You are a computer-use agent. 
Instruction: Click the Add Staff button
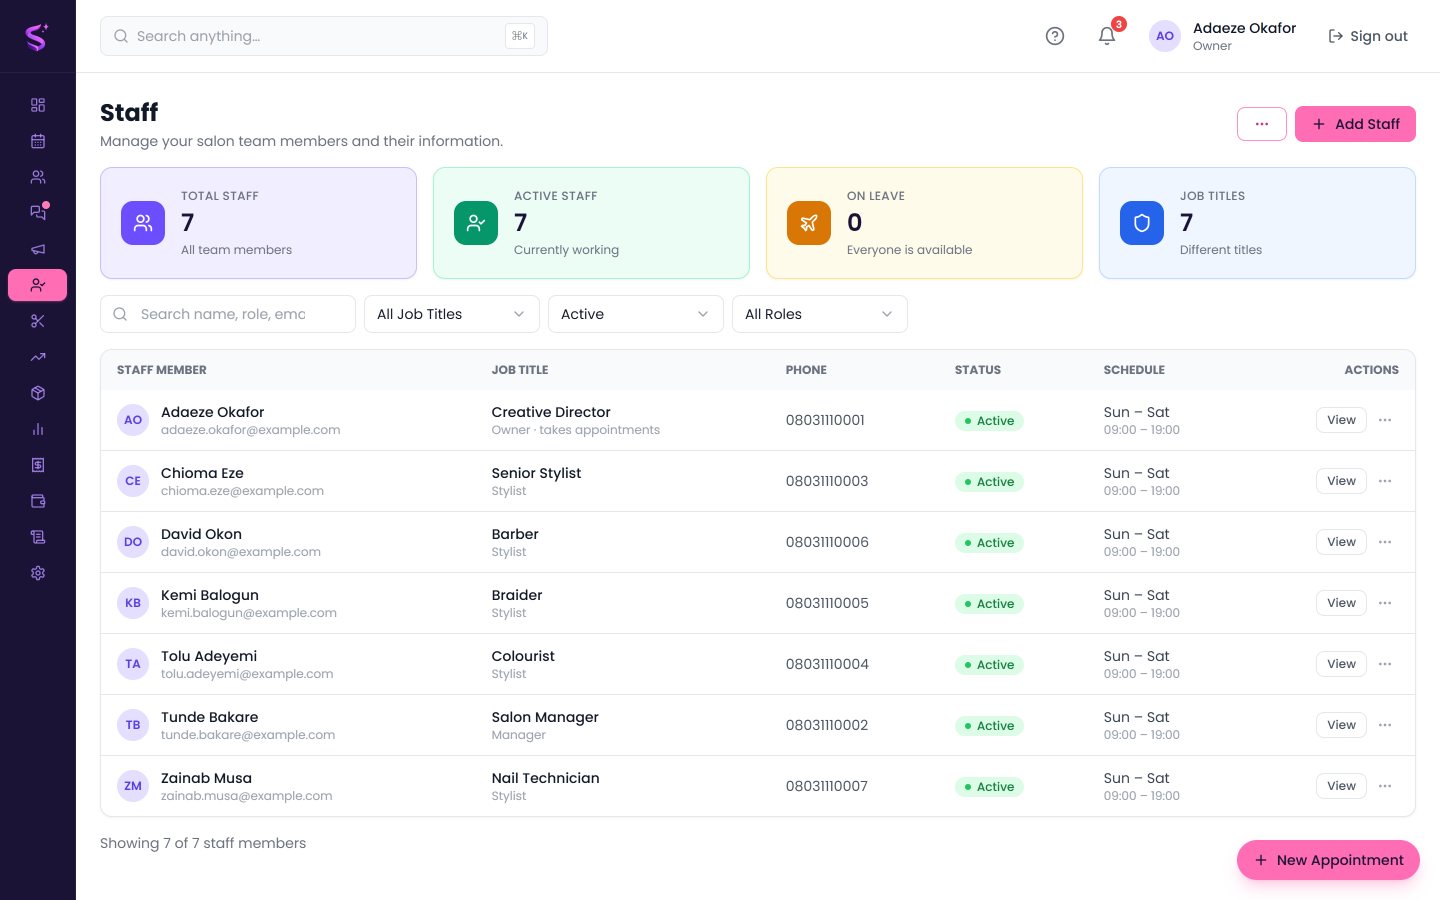(x=1355, y=124)
